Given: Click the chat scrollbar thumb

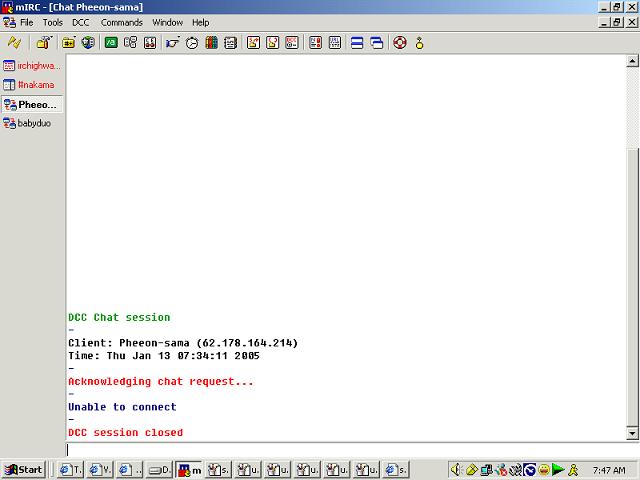Looking at the screenshot, I should pyautogui.click(x=632, y=288).
